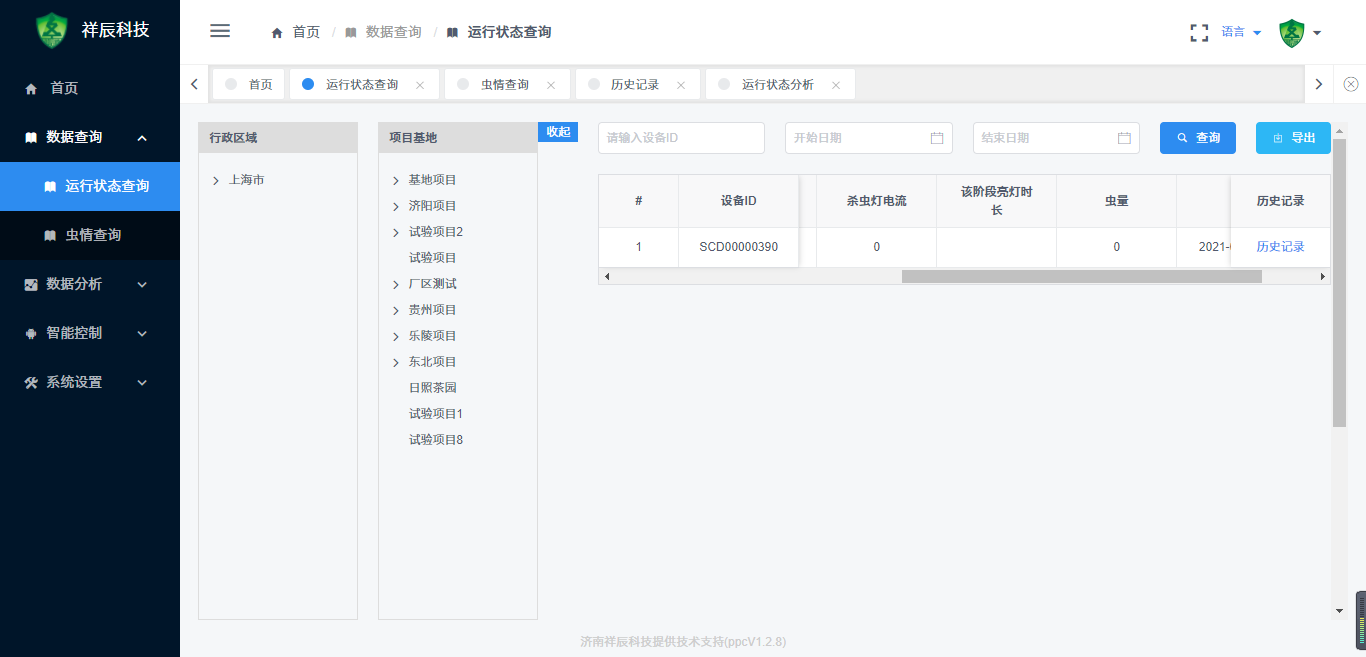This screenshot has height=657, width=1366.
Task: Click circled close-all-tabs icon
Action: [1351, 84]
